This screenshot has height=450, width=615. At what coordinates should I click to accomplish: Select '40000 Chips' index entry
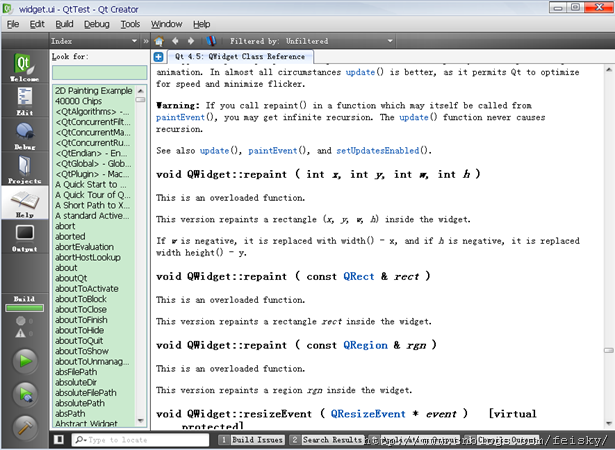94,101
